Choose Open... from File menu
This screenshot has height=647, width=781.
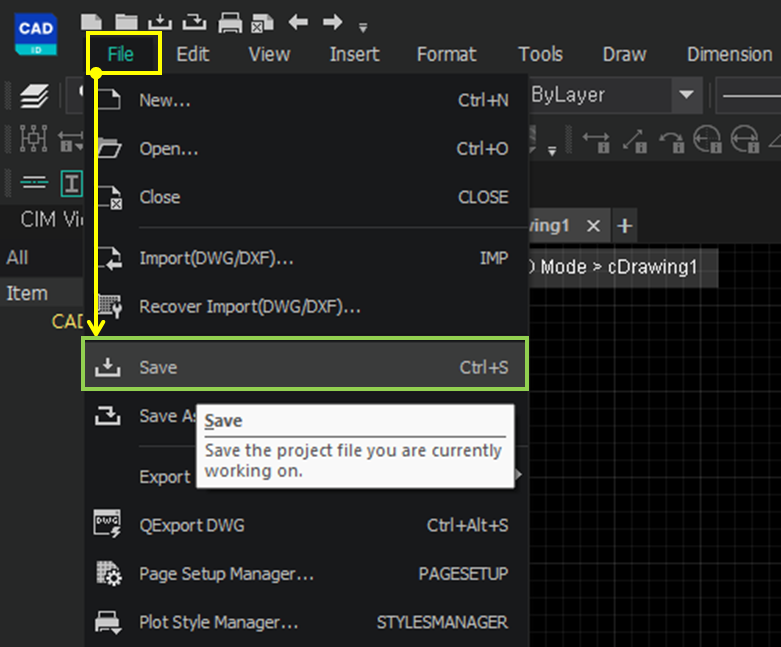[x=305, y=148]
